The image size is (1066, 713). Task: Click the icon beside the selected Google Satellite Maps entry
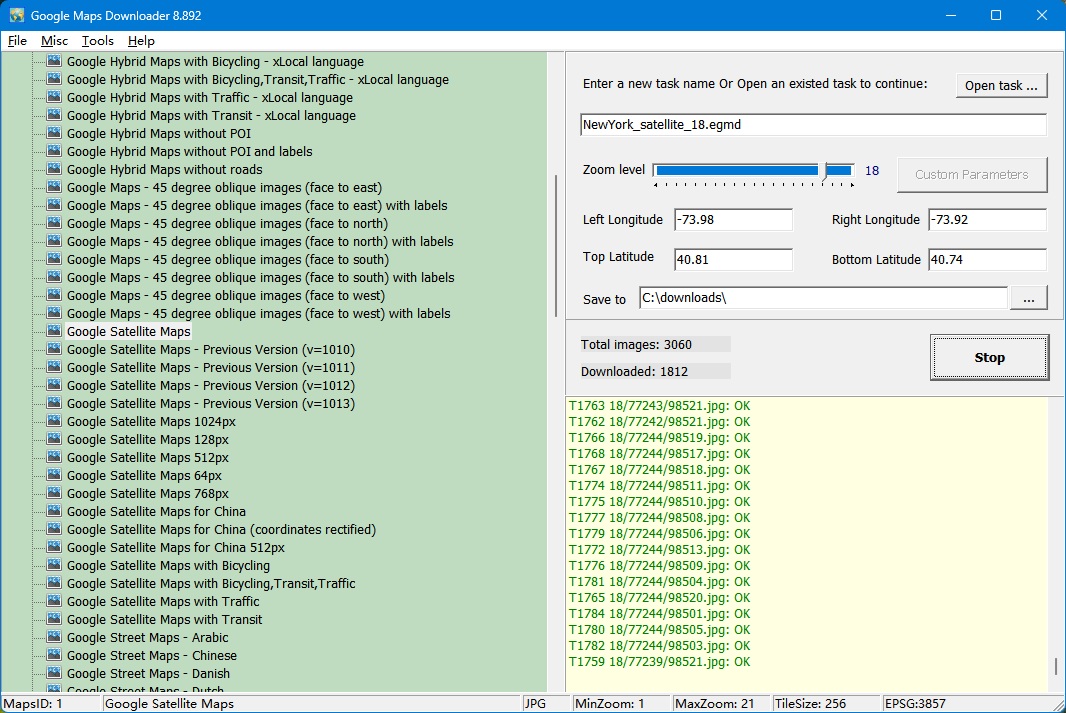click(54, 331)
